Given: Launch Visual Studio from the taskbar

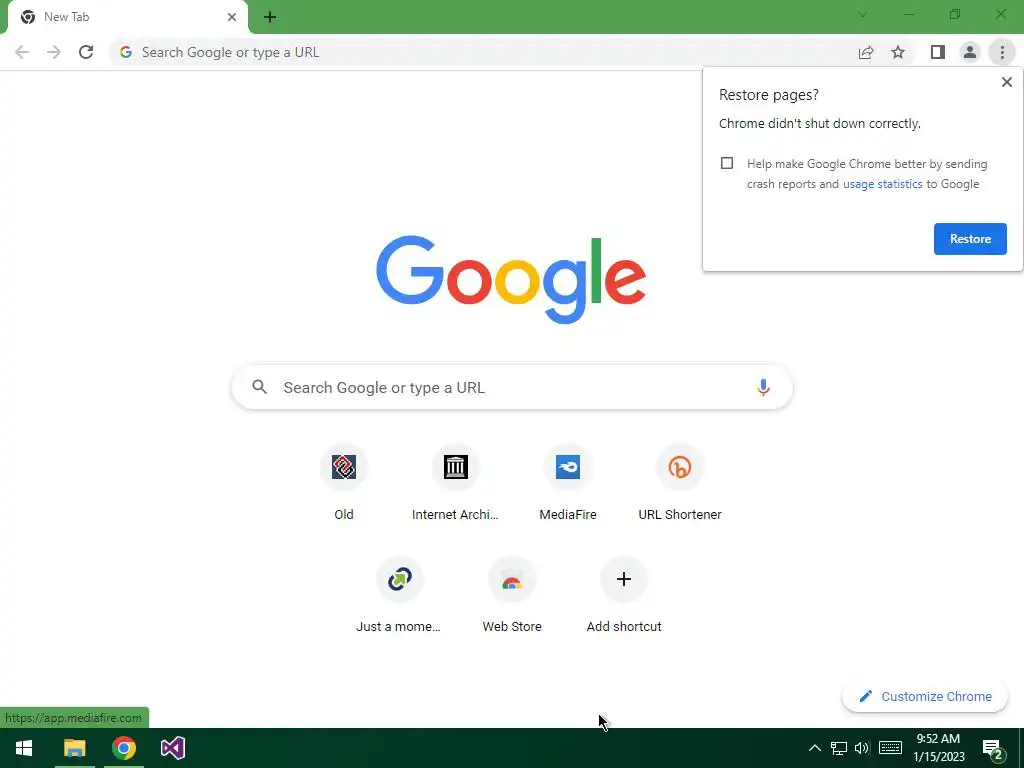Looking at the screenshot, I should point(173,748).
